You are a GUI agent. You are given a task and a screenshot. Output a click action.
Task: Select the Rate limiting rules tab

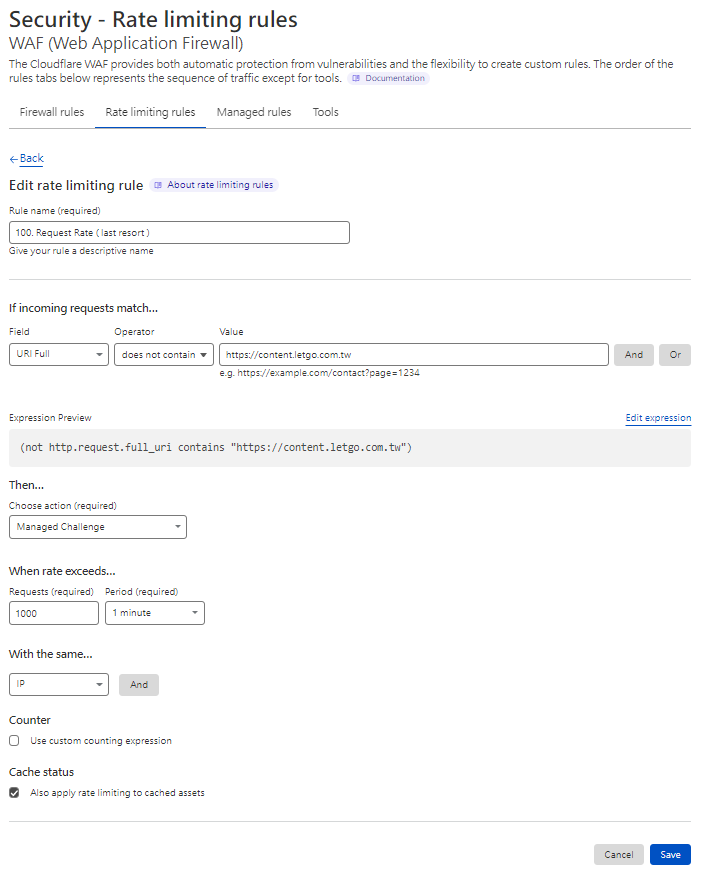click(x=150, y=112)
